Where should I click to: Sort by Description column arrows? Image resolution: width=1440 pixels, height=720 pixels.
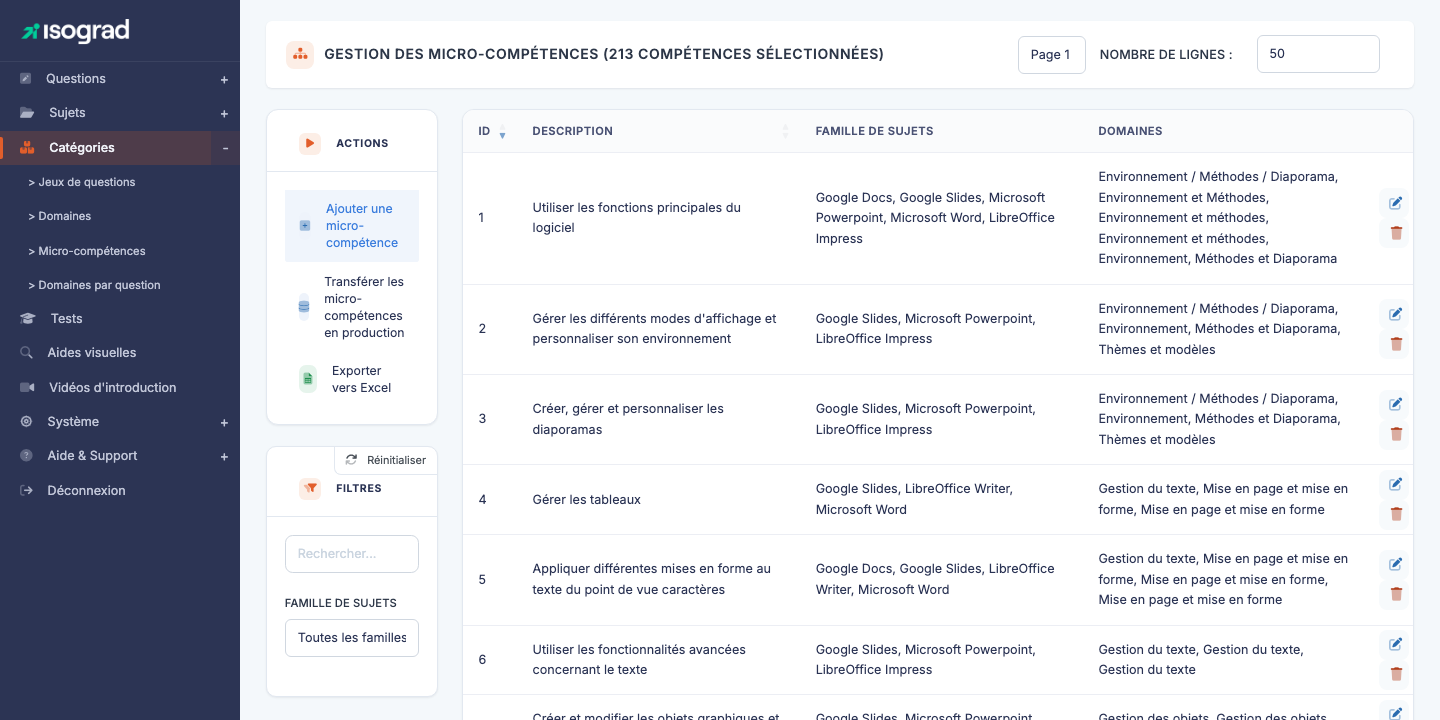(785, 131)
